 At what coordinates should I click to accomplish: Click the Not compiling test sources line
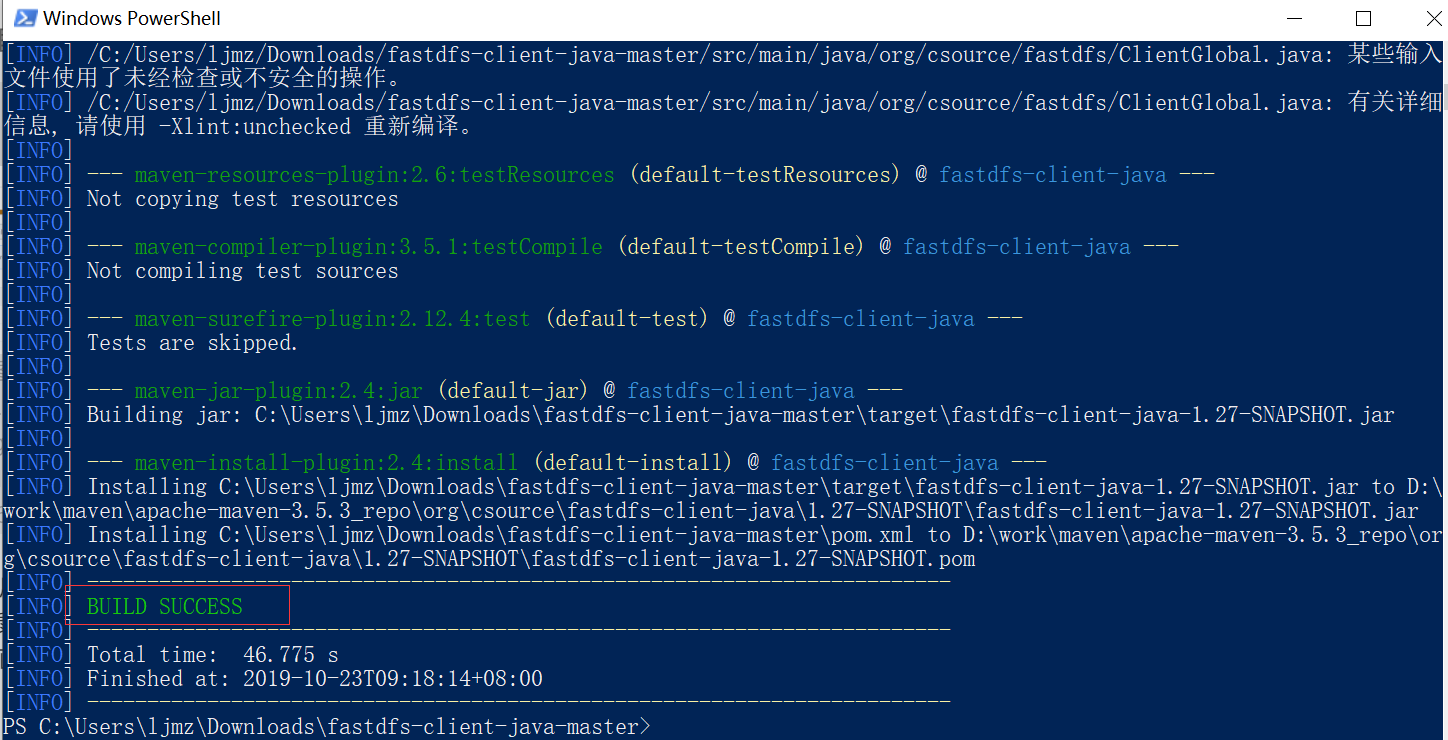[x=240, y=269]
